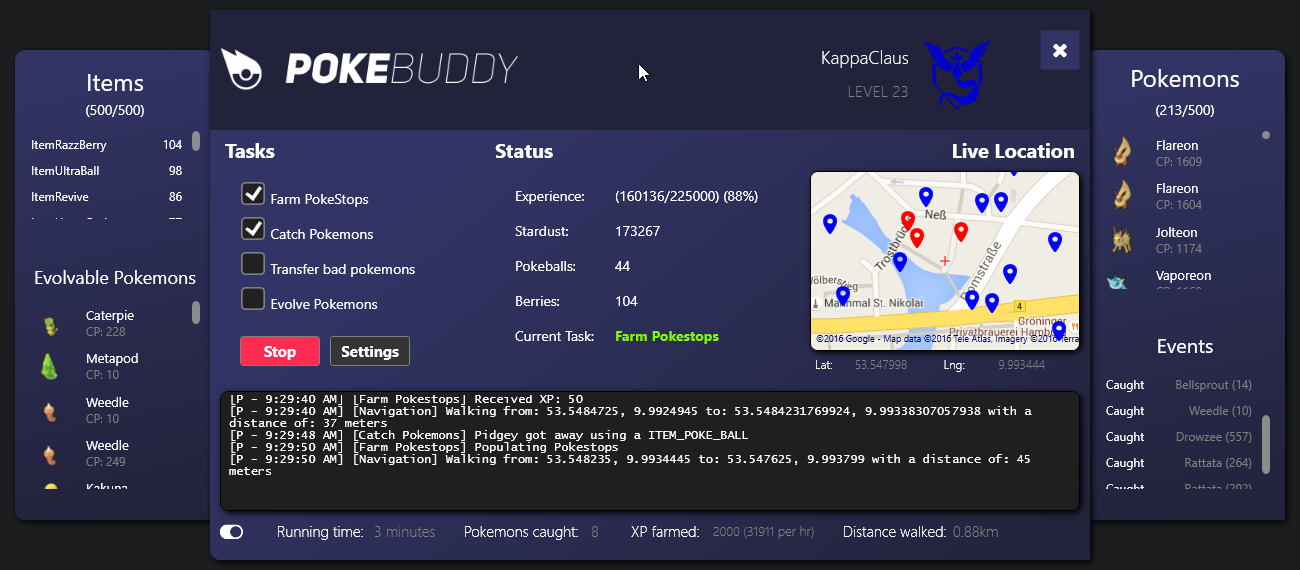This screenshot has width=1300, height=570.
Task: Click the Flareon icon with CP 1604
Action: [x=1123, y=195]
